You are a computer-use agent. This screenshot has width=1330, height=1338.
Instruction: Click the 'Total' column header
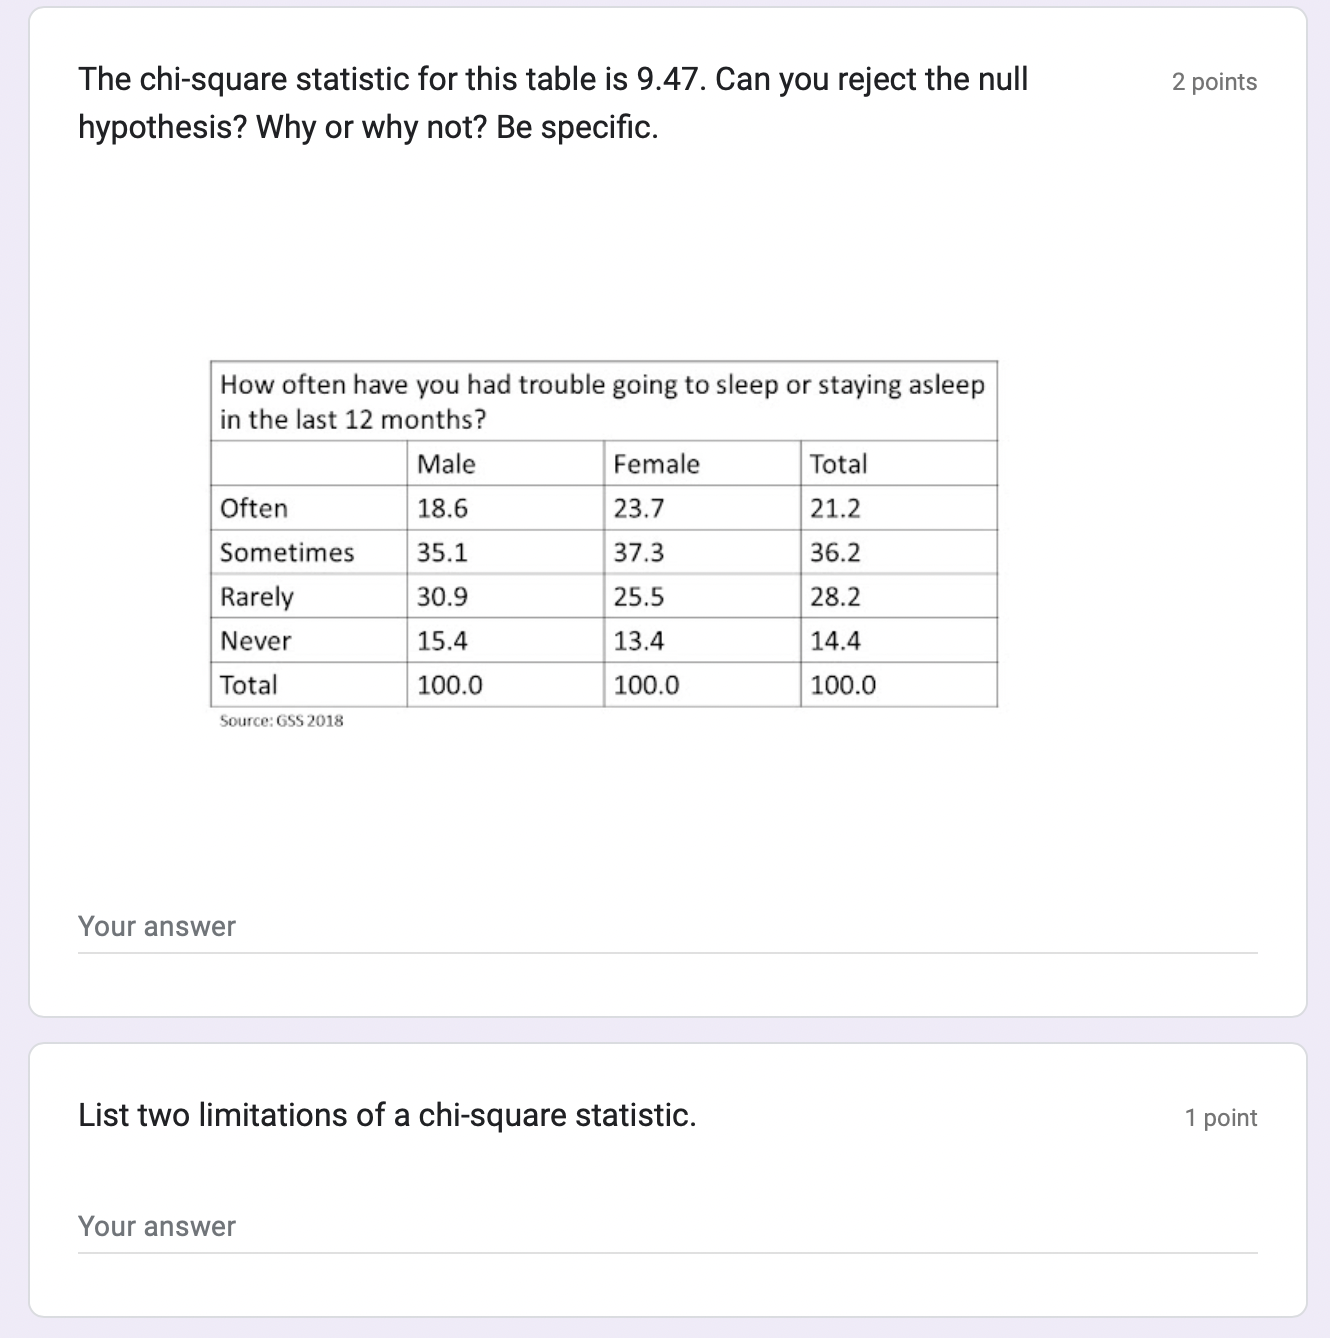point(838,463)
